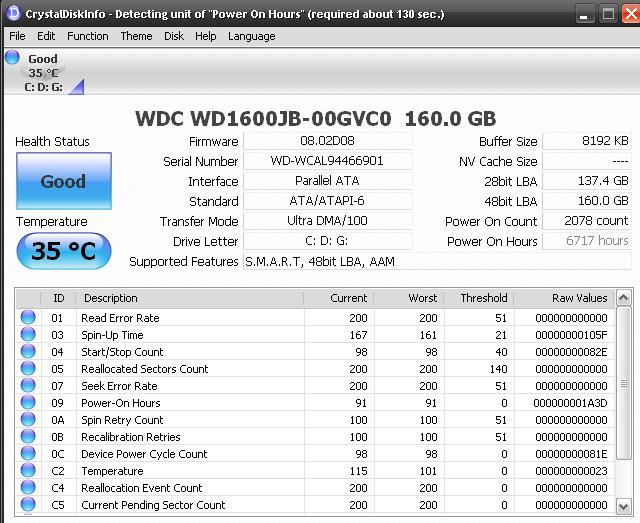Open the Disk menu
Screen dimensions: 640x523
click(x=174, y=36)
